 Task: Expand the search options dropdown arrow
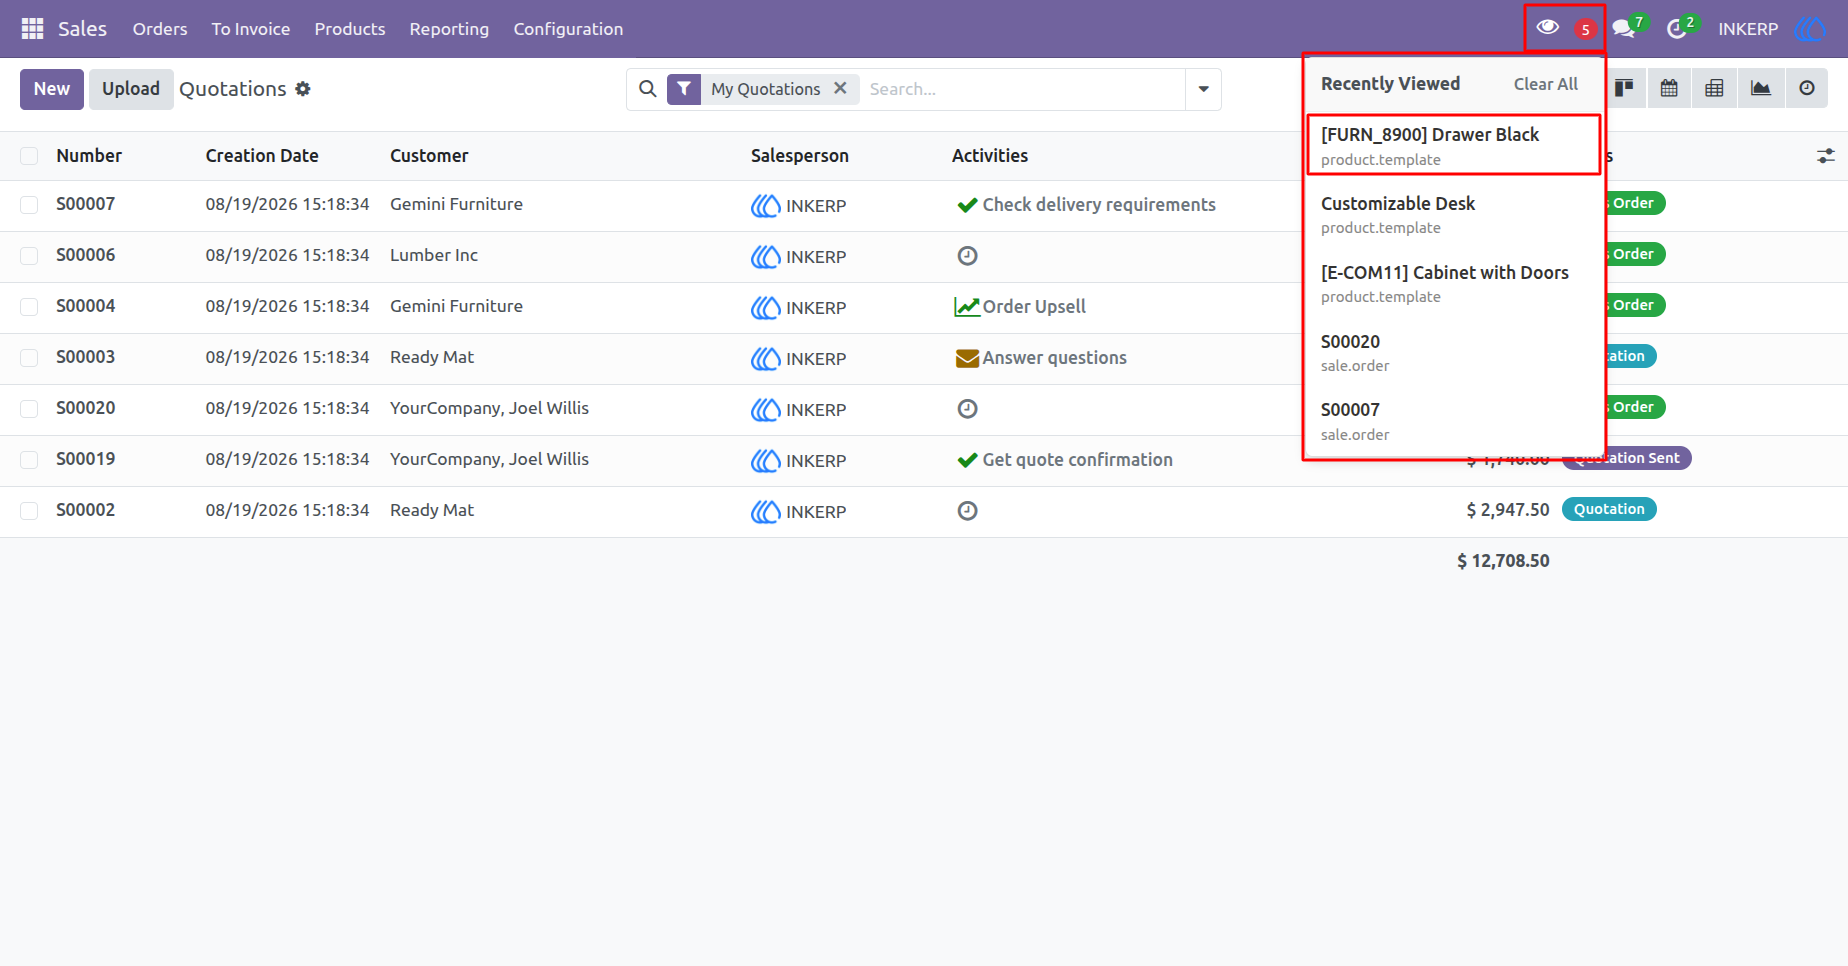[x=1203, y=89]
